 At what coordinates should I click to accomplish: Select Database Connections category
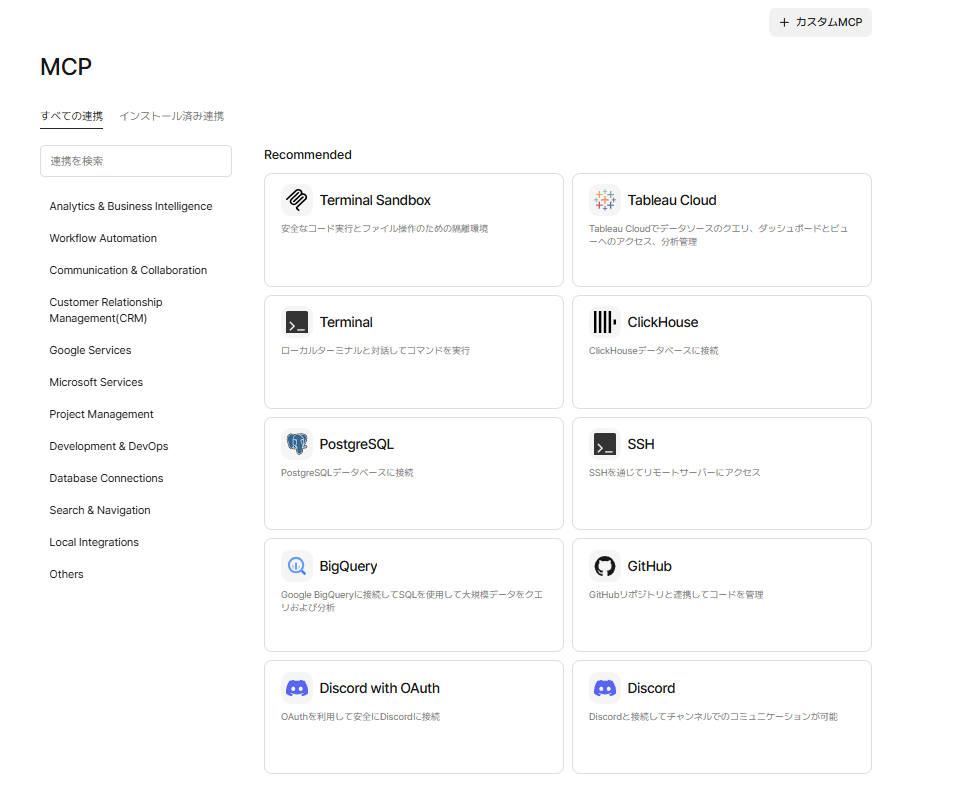(106, 478)
